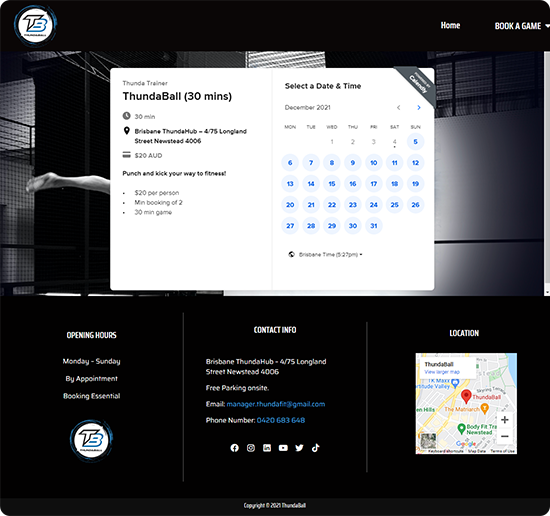Viewport: 550px width, 516px height.
Task: Select December 5 on the calendar
Action: click(x=415, y=142)
